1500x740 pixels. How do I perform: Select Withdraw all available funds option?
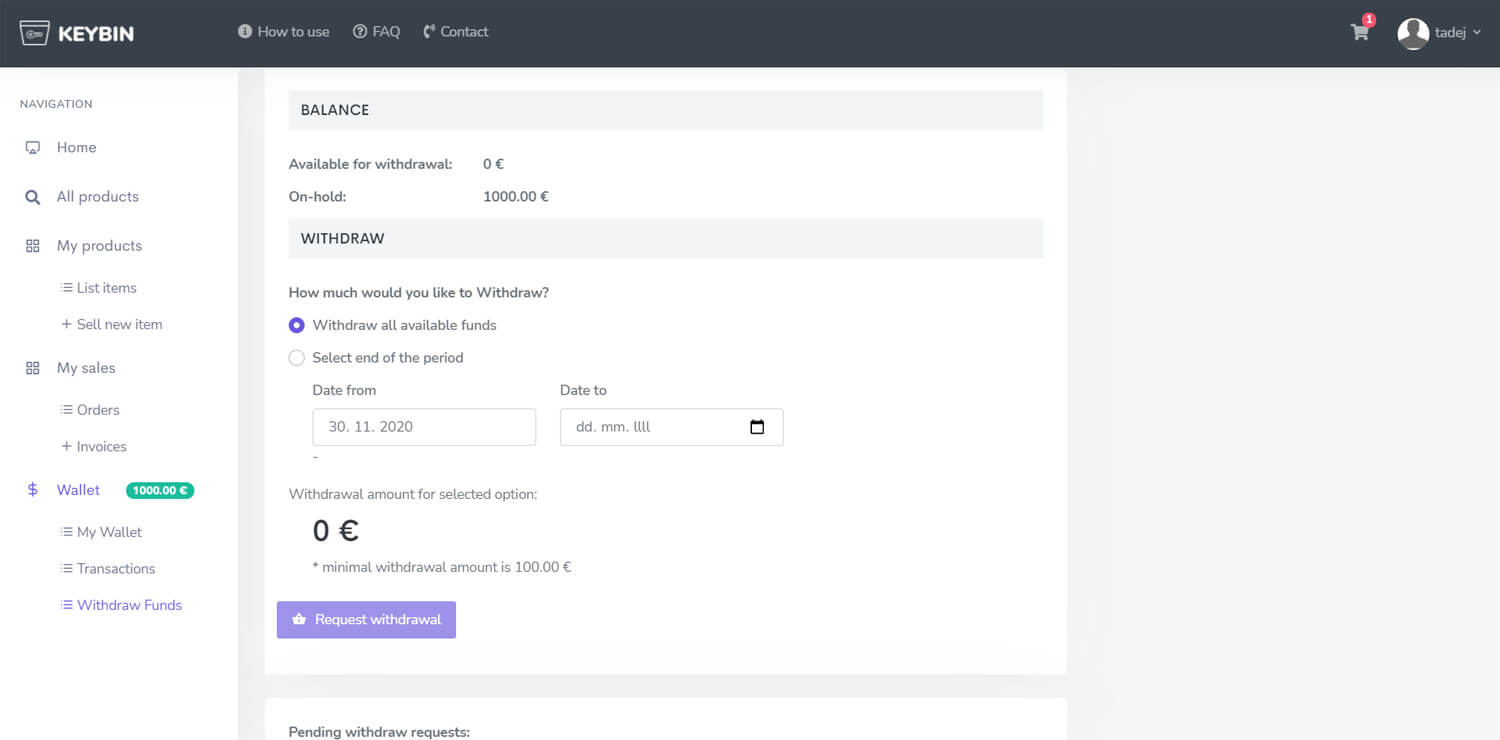[x=296, y=325]
